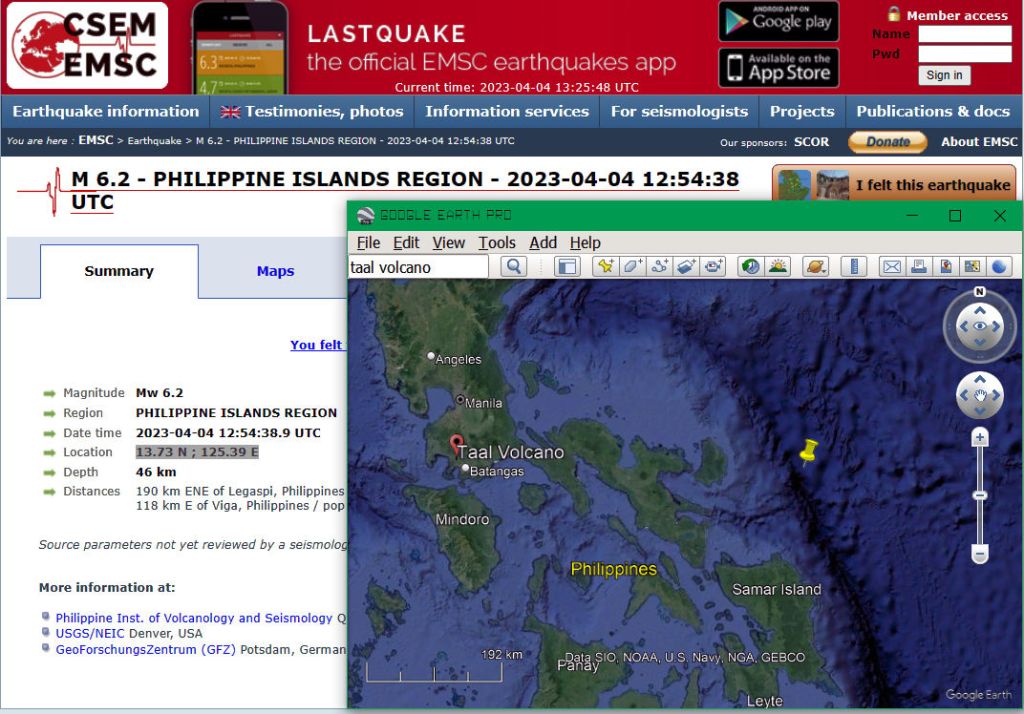Image resolution: width=1024 pixels, height=714 pixels.
Task: Select the Add Path tool
Action: [x=659, y=267]
